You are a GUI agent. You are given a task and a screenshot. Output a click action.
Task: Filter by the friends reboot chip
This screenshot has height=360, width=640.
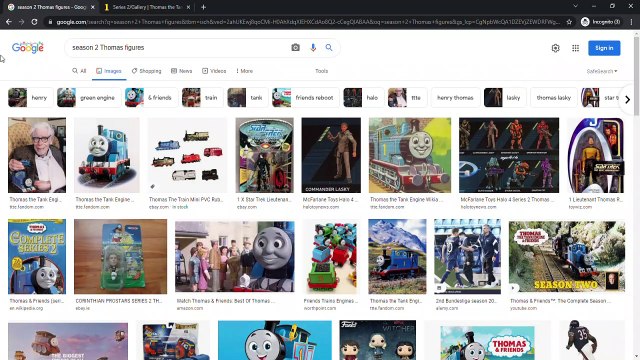(306, 98)
